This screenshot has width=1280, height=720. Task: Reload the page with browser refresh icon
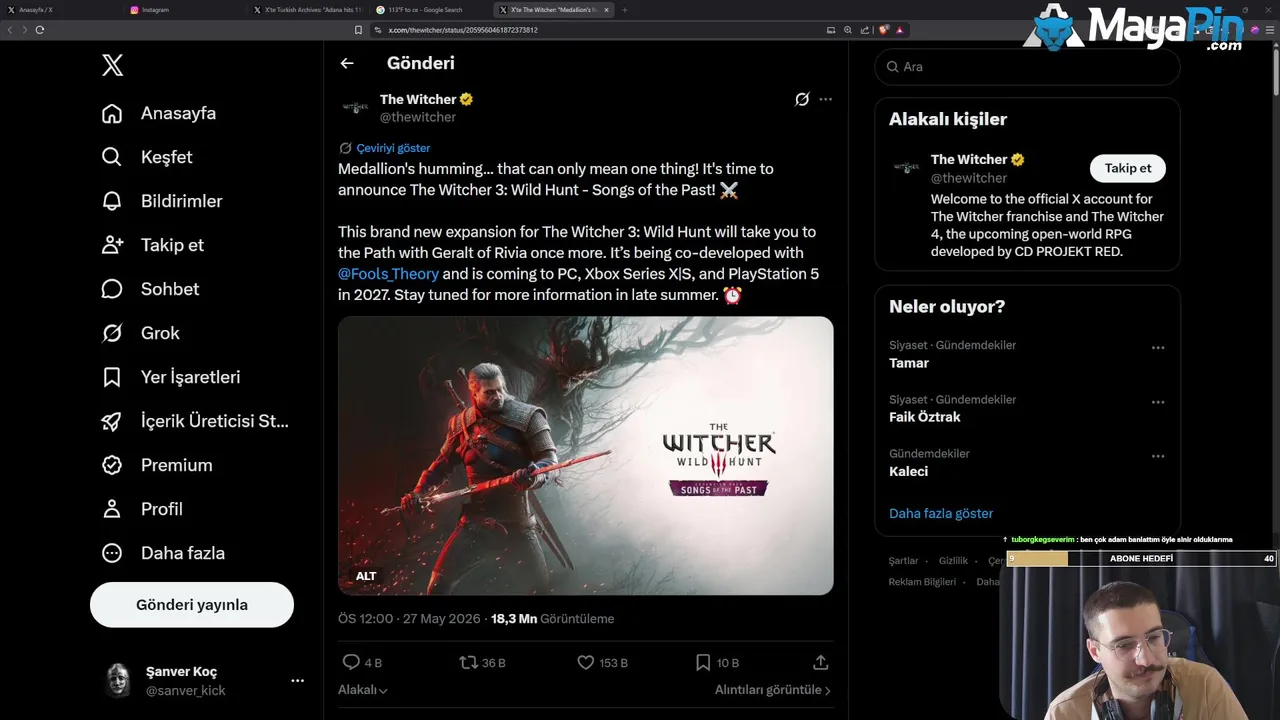point(40,30)
